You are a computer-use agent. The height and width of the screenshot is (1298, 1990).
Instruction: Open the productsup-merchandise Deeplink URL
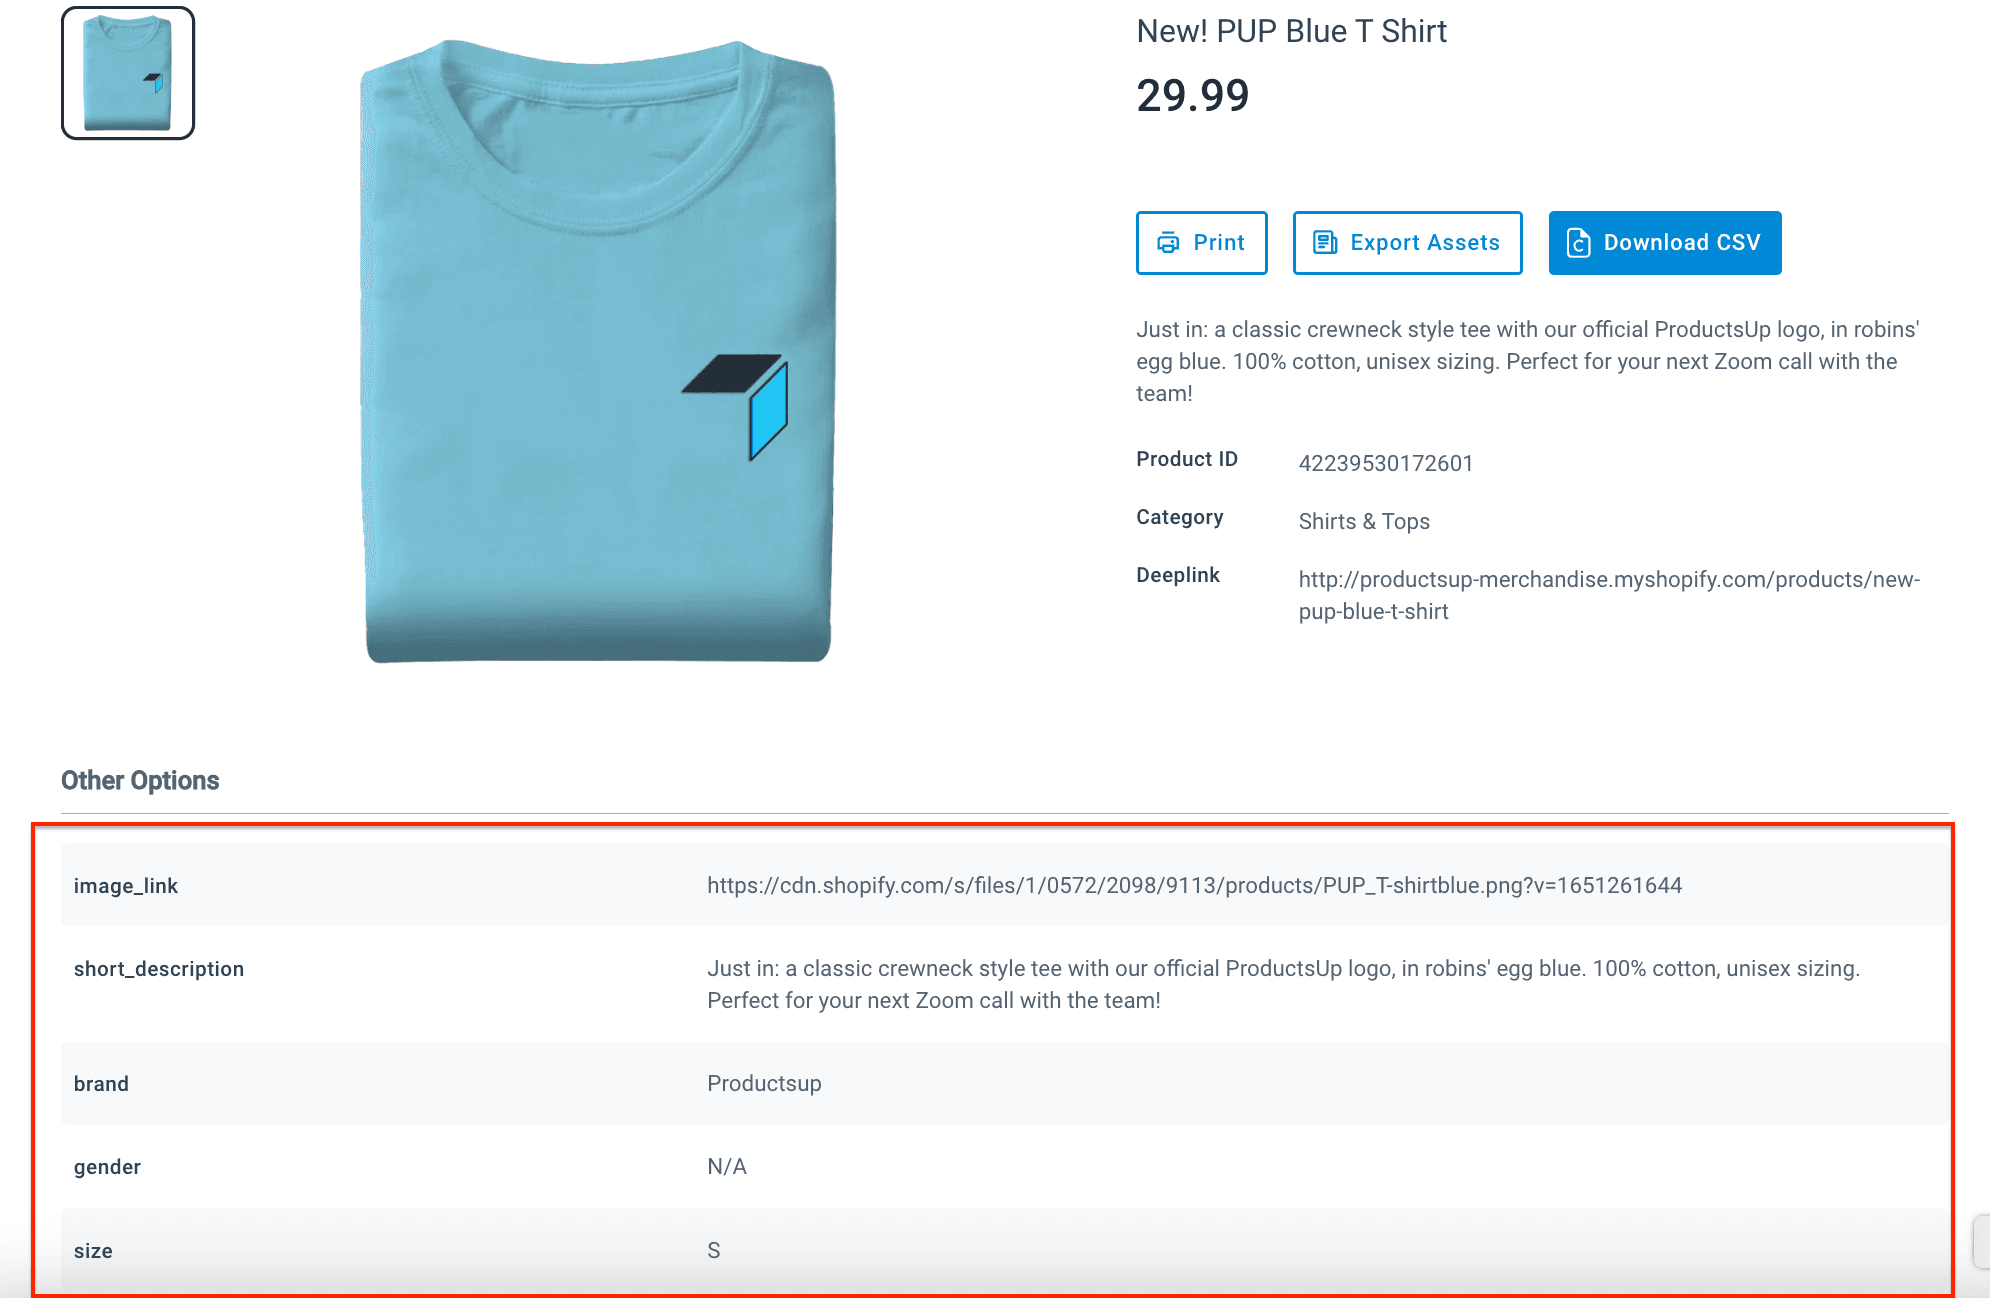pos(1608,595)
